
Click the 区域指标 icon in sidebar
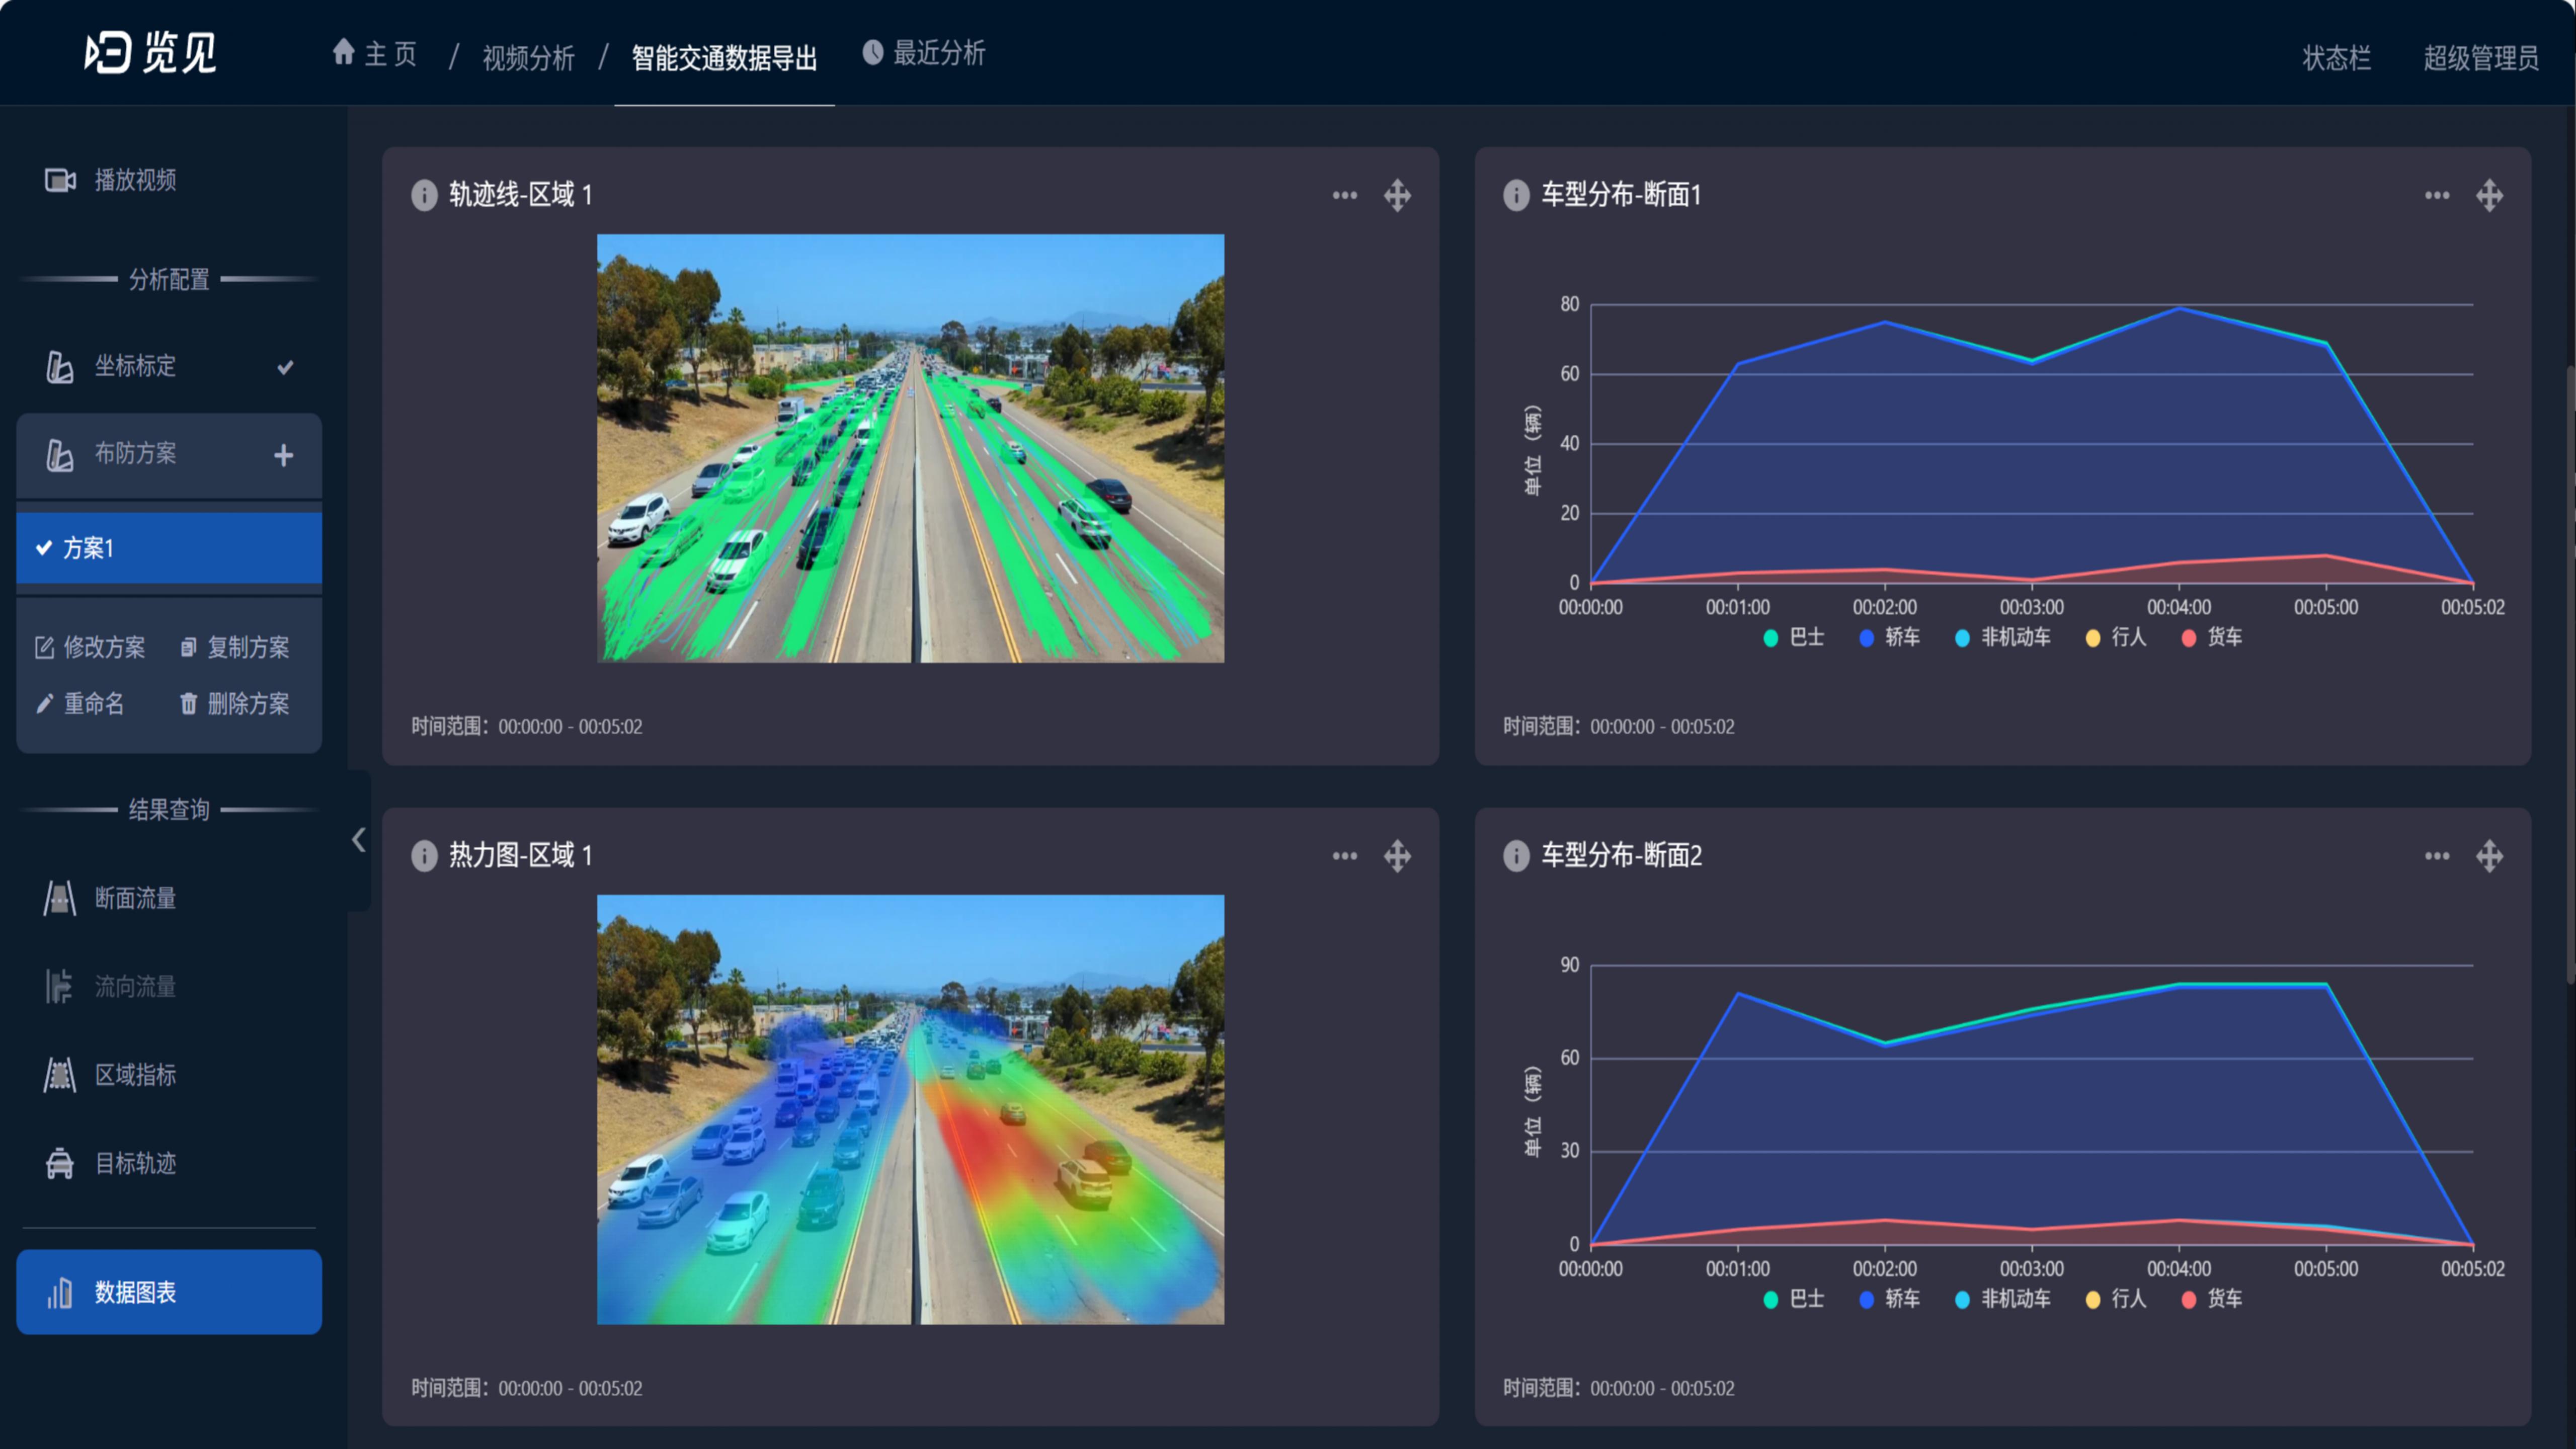pos(60,1075)
